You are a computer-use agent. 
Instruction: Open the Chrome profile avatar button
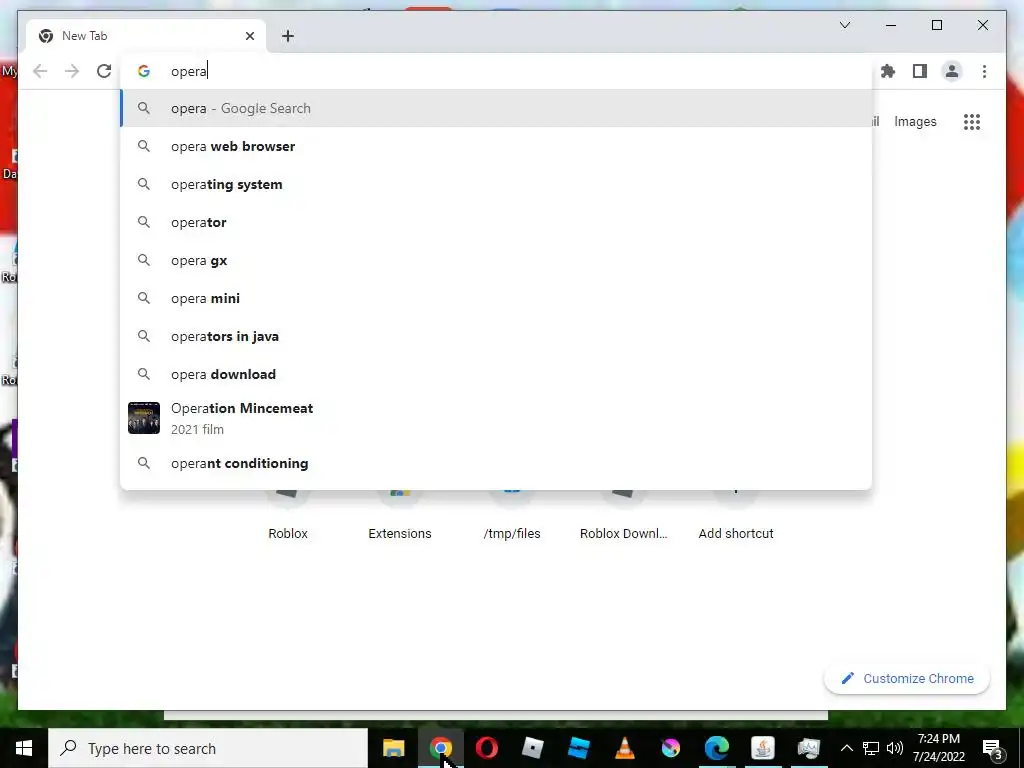click(952, 71)
